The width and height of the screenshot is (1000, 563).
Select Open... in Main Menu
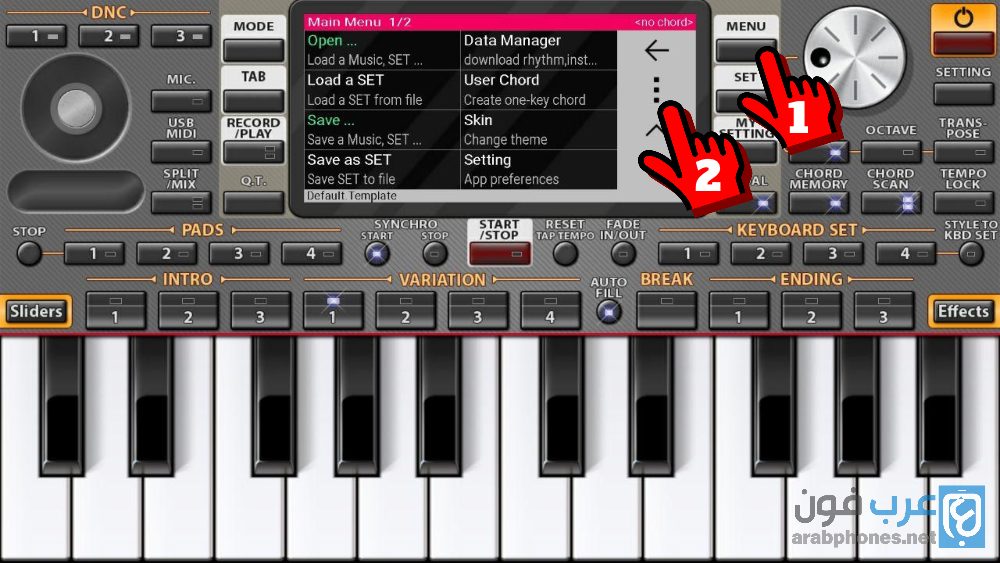tap(381, 50)
